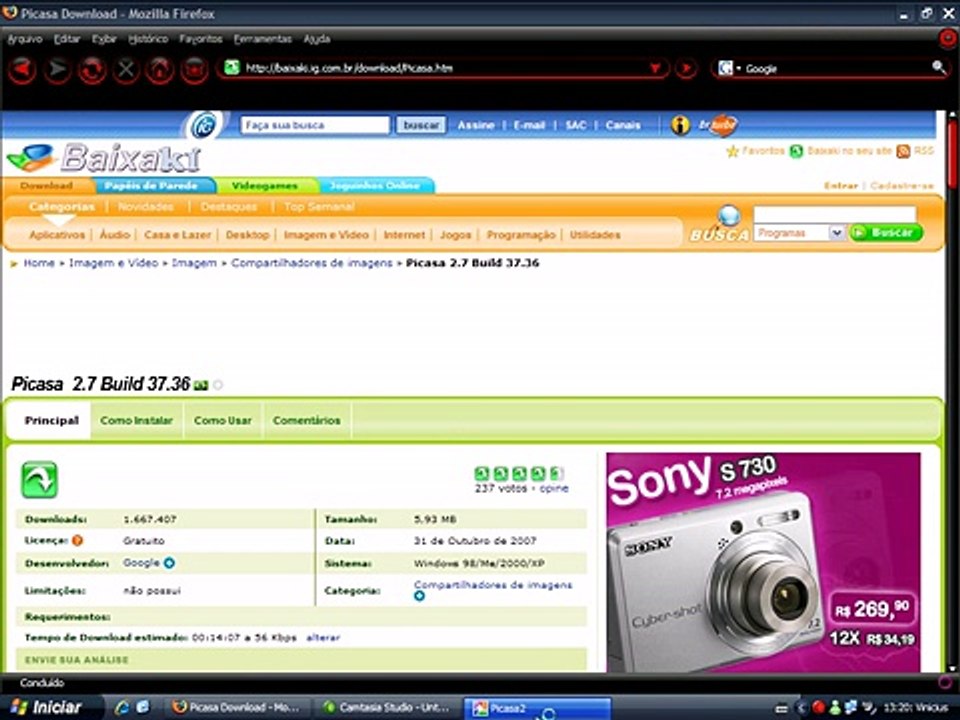
Task: Click the Home breadcrumb link
Action: [x=39, y=263]
